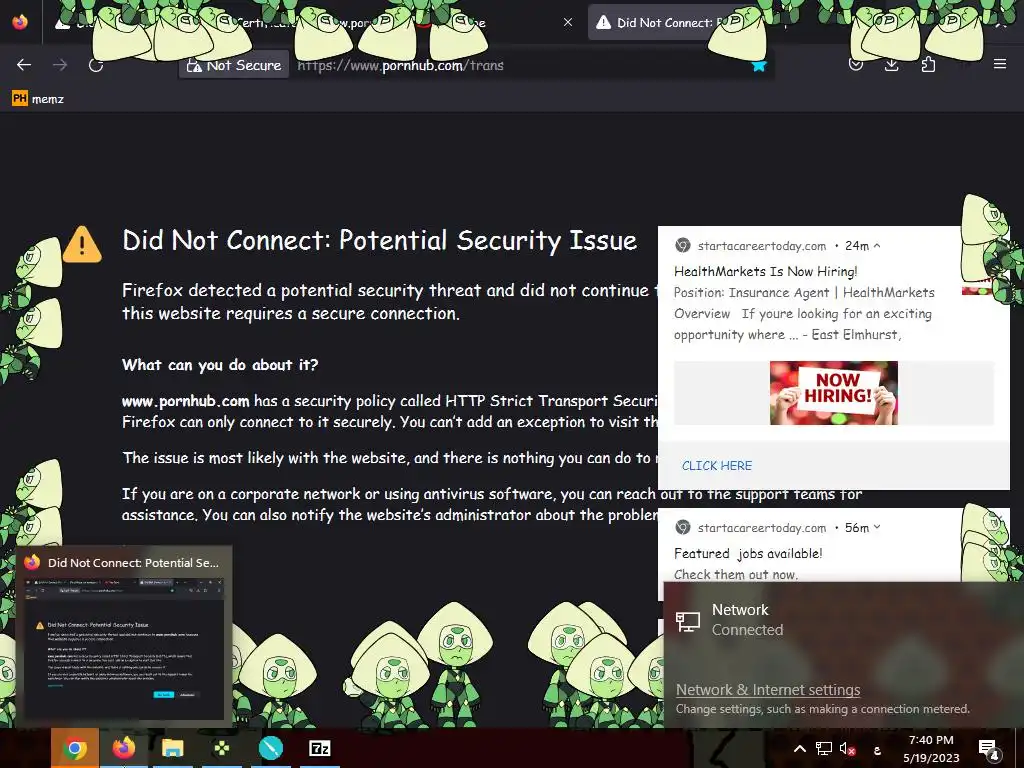Show hidden system tray icons chevron
This screenshot has width=1024, height=768.
(799, 749)
